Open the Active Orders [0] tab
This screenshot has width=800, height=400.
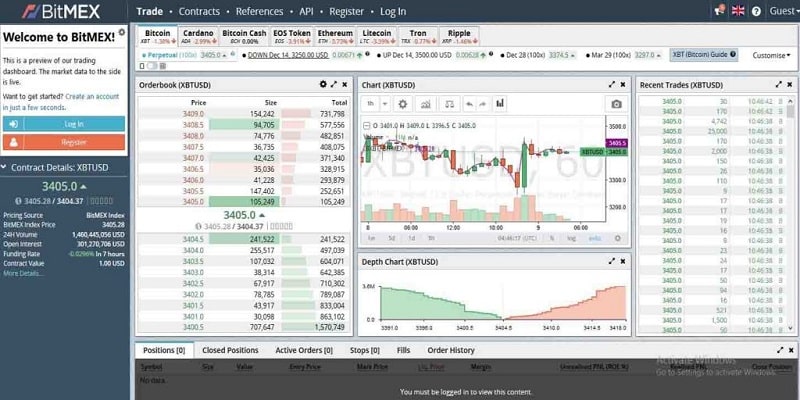tap(304, 350)
